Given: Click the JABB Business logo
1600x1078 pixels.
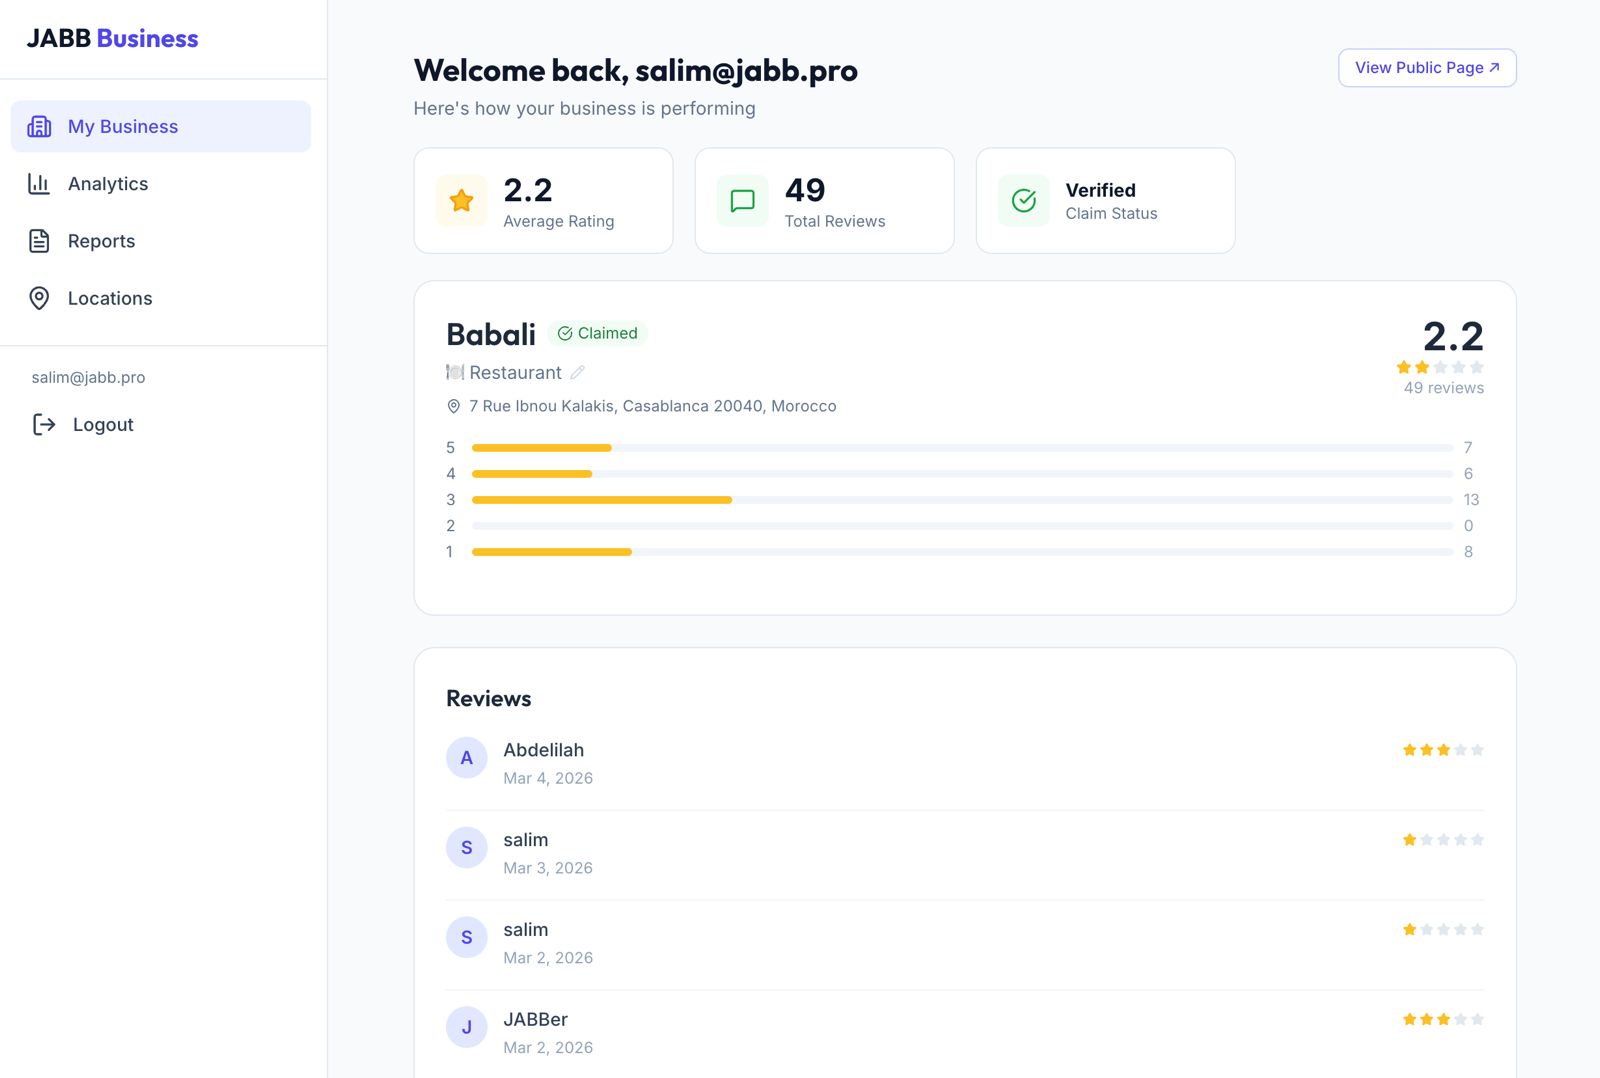Looking at the screenshot, I should tap(112, 38).
